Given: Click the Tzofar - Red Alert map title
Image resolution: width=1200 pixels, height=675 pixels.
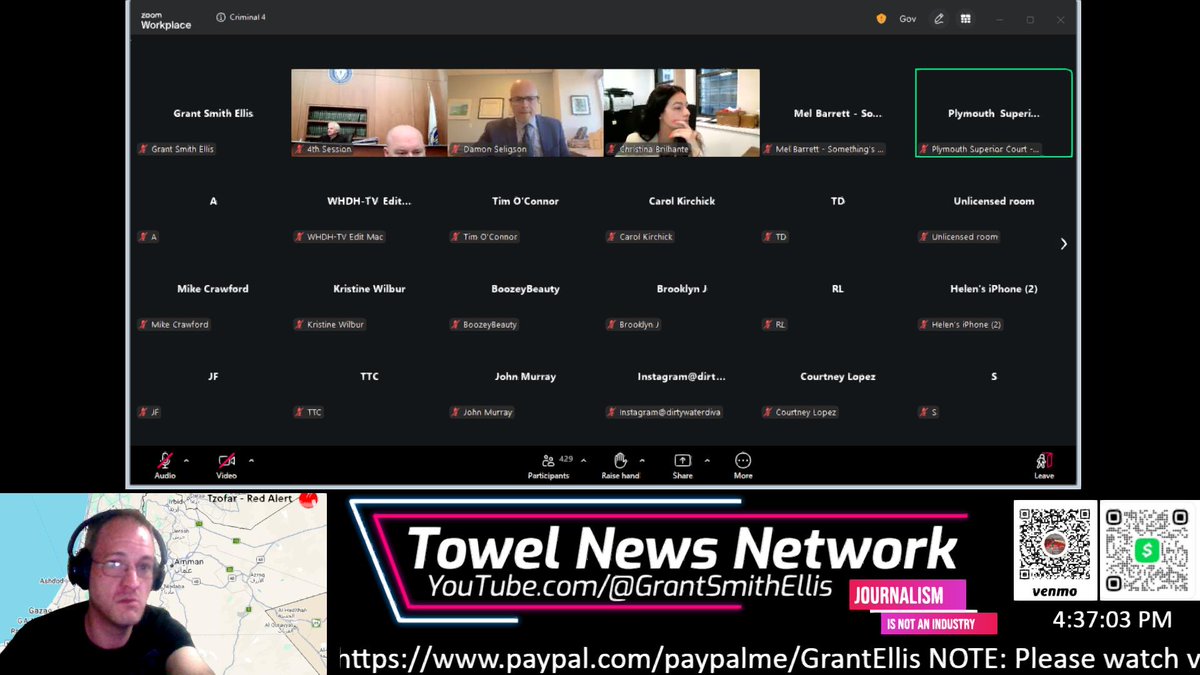Looking at the screenshot, I should coord(248,498).
